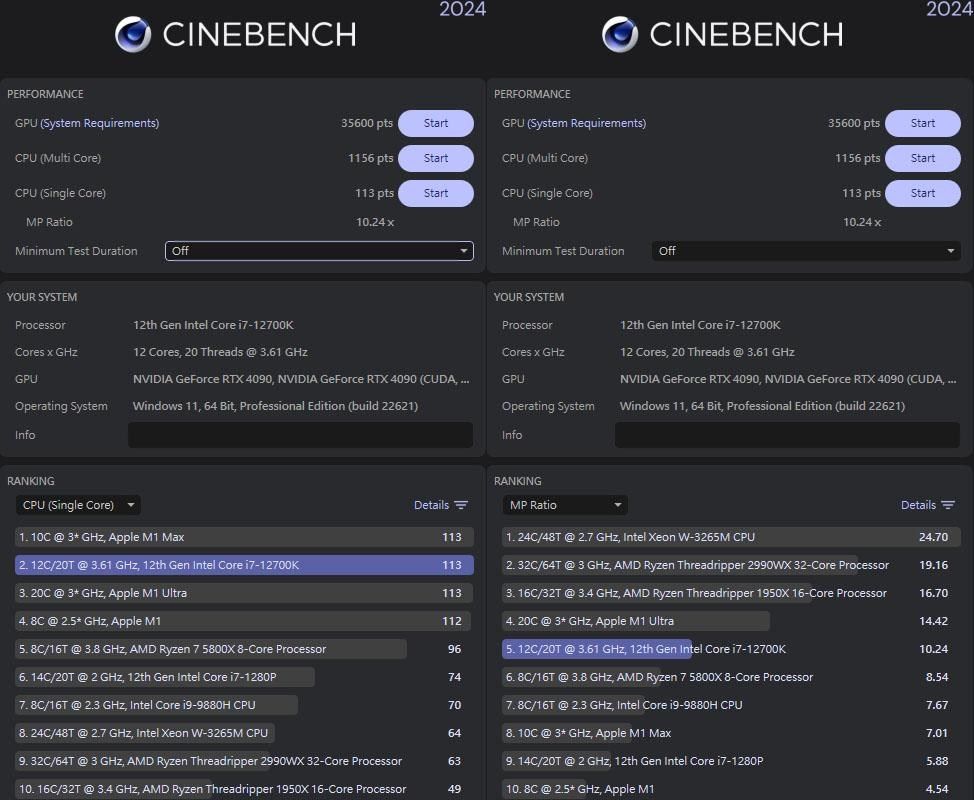Click the filter icon beside Details in left ranking
Viewport: 974px width, 800px height.
(x=464, y=505)
